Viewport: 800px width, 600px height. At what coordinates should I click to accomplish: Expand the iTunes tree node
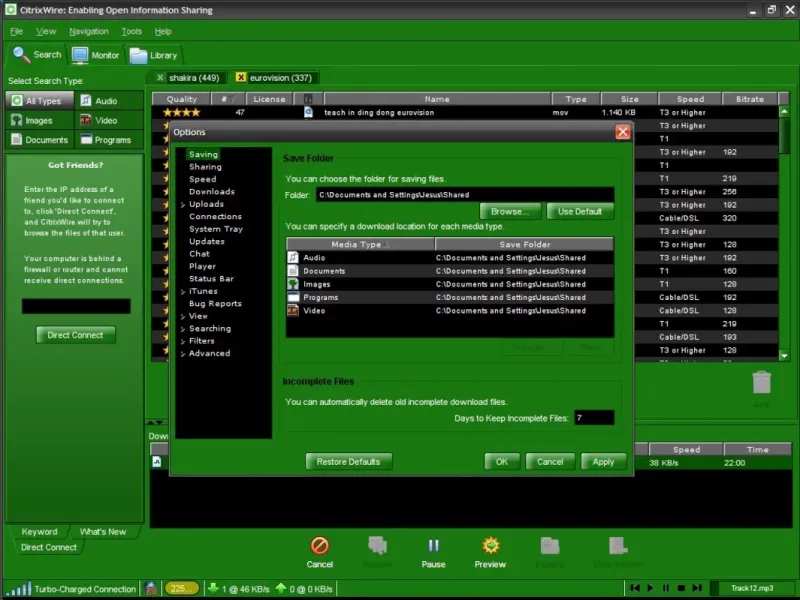183,292
